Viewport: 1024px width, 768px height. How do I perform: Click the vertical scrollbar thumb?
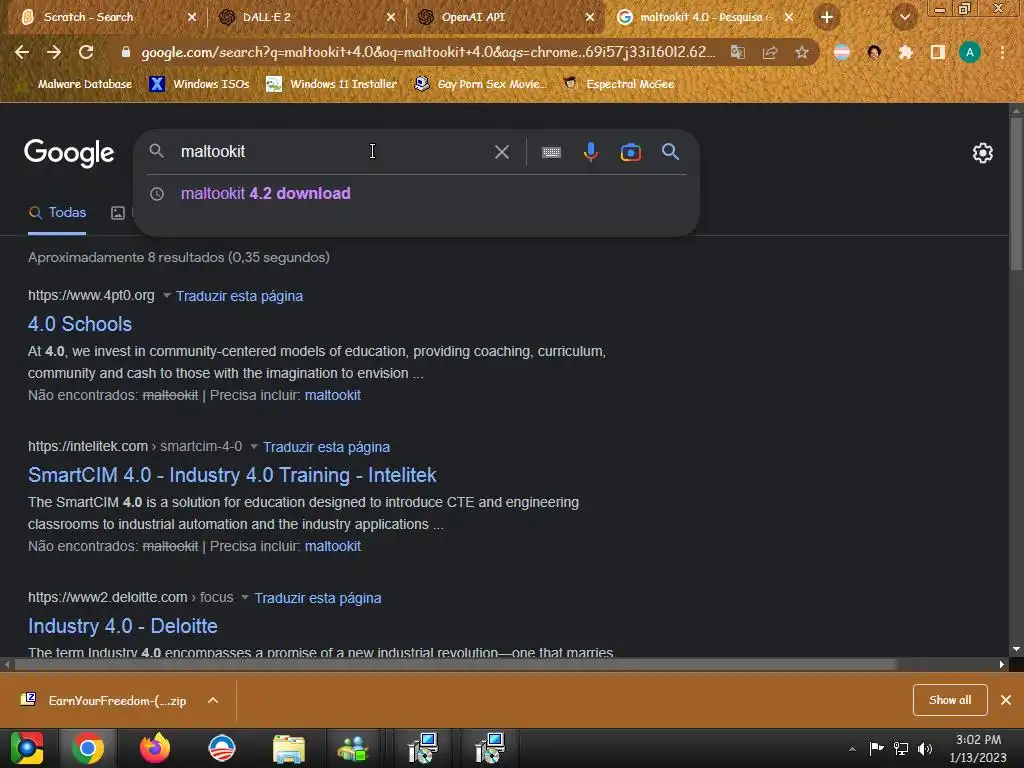pos(1016,193)
